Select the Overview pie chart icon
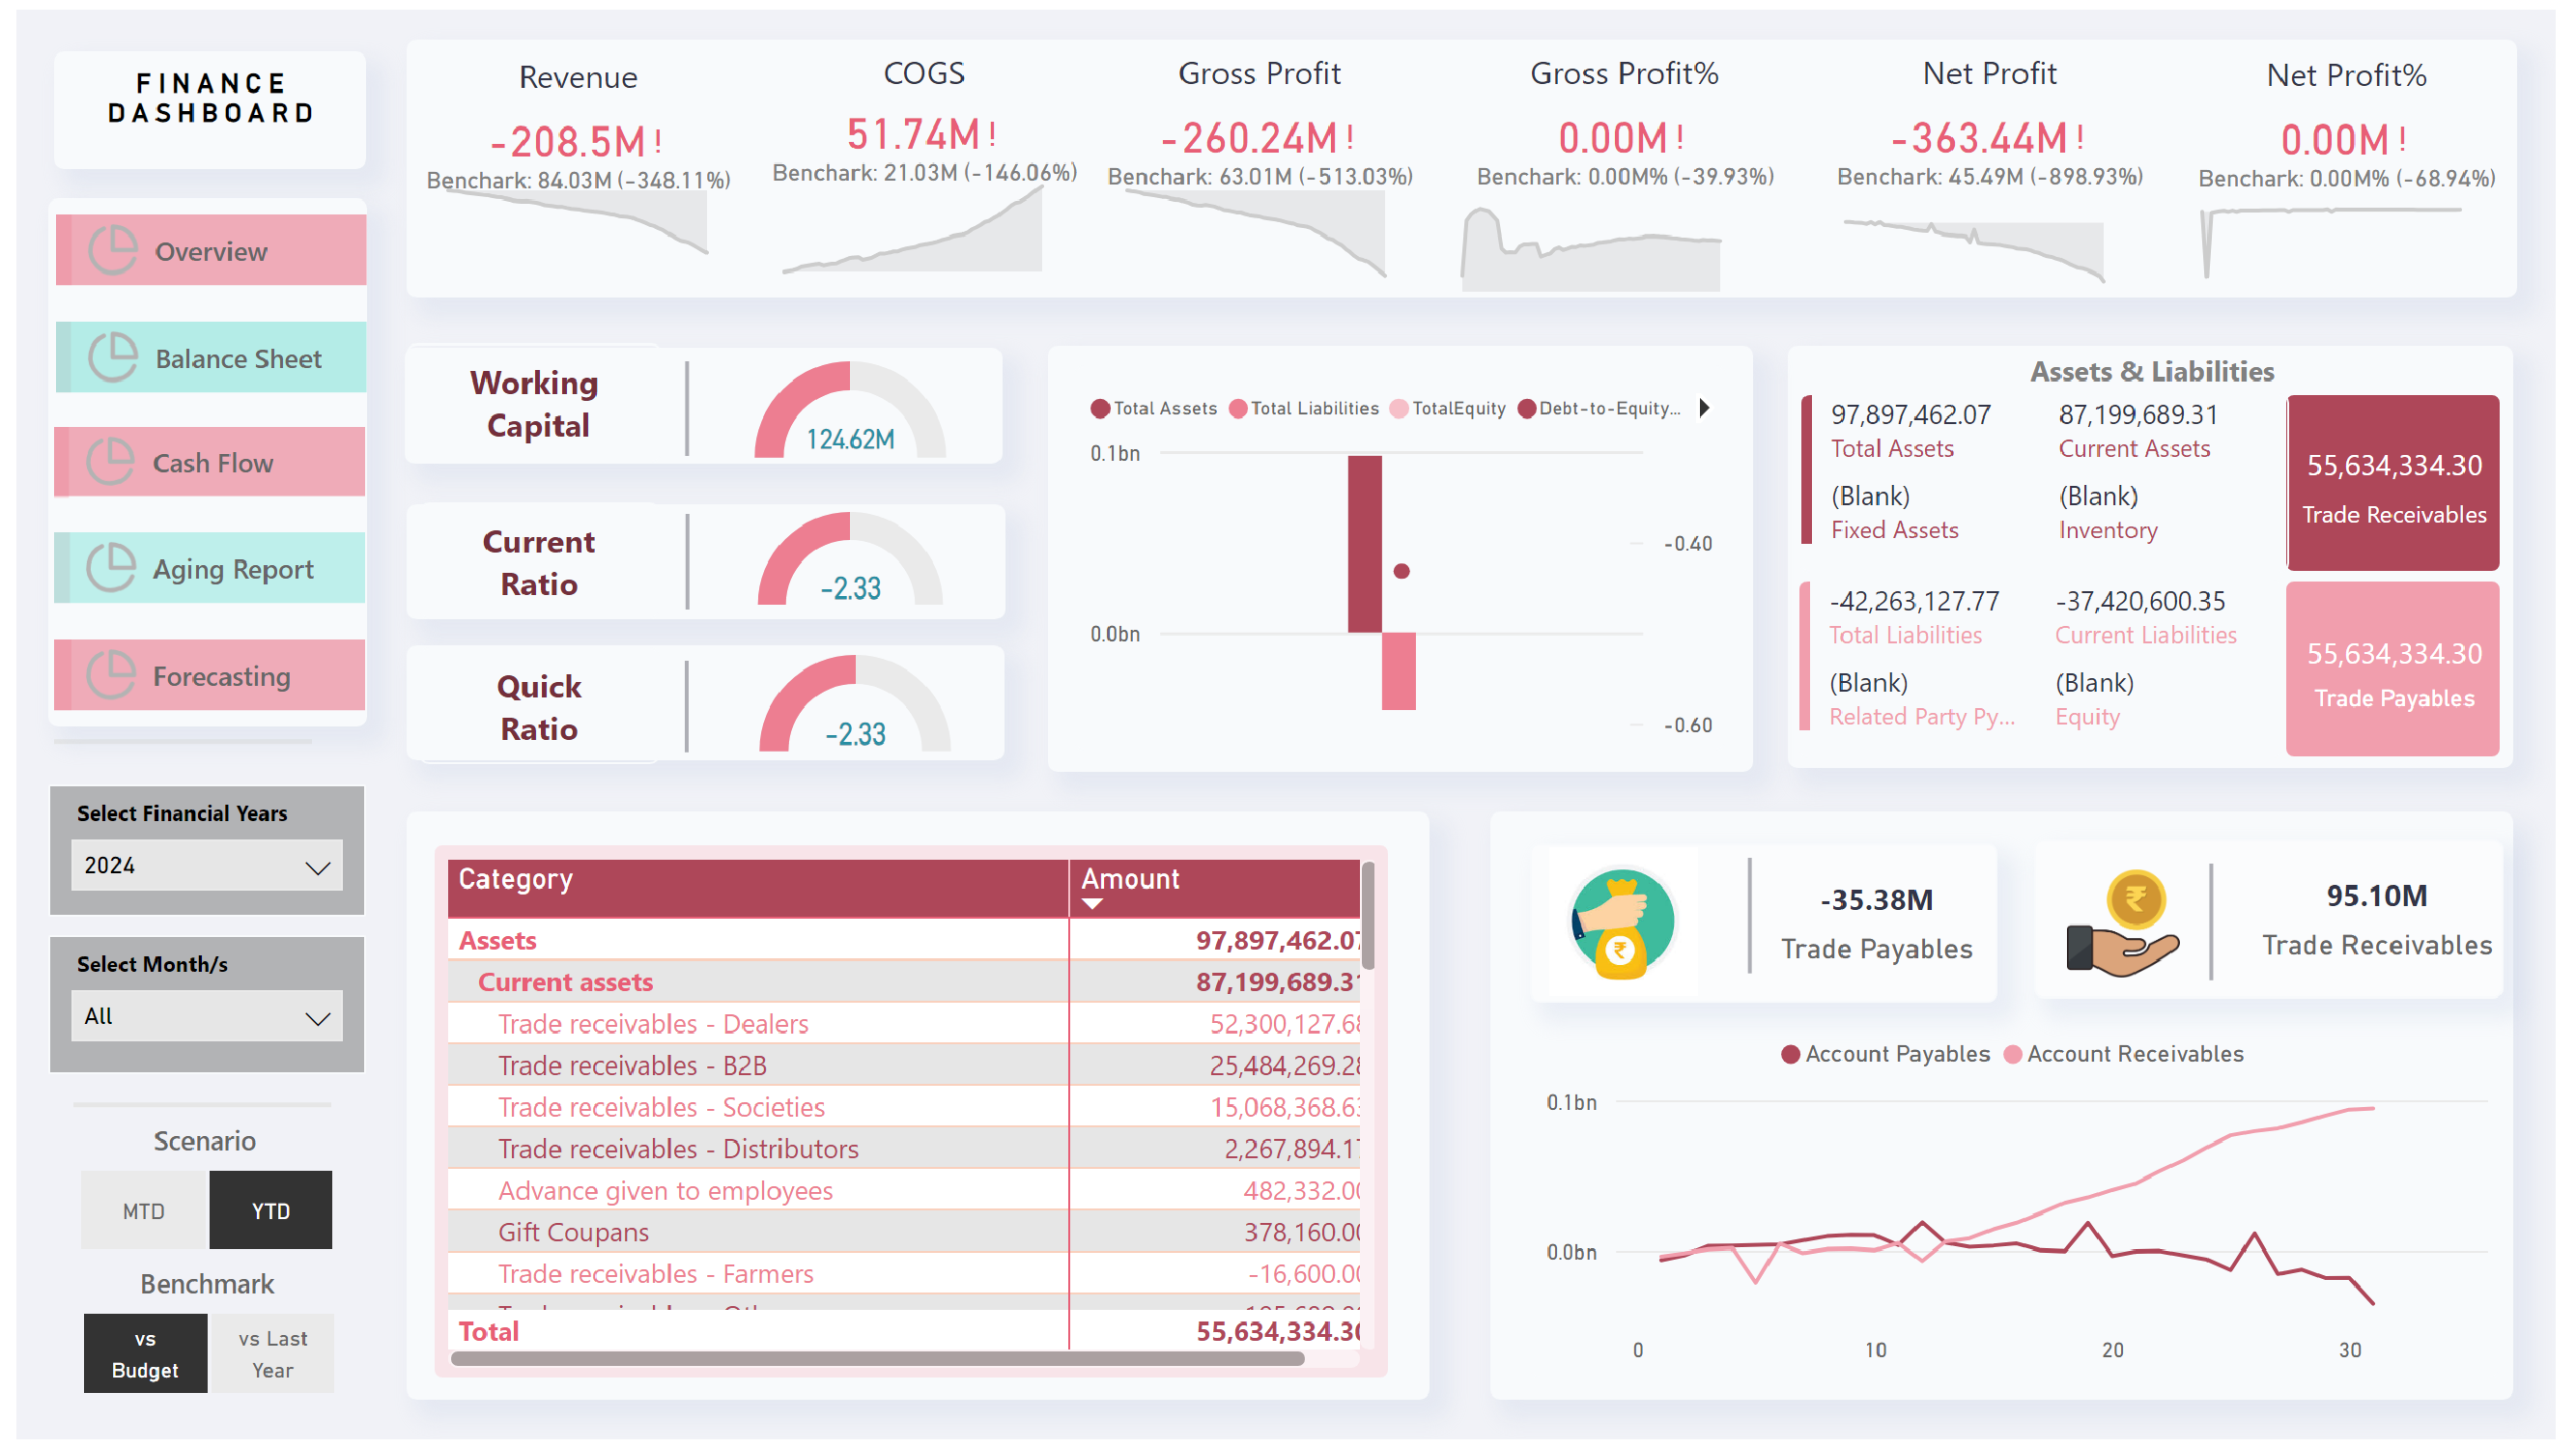This screenshot has width=2576, height=1449. tap(113, 250)
